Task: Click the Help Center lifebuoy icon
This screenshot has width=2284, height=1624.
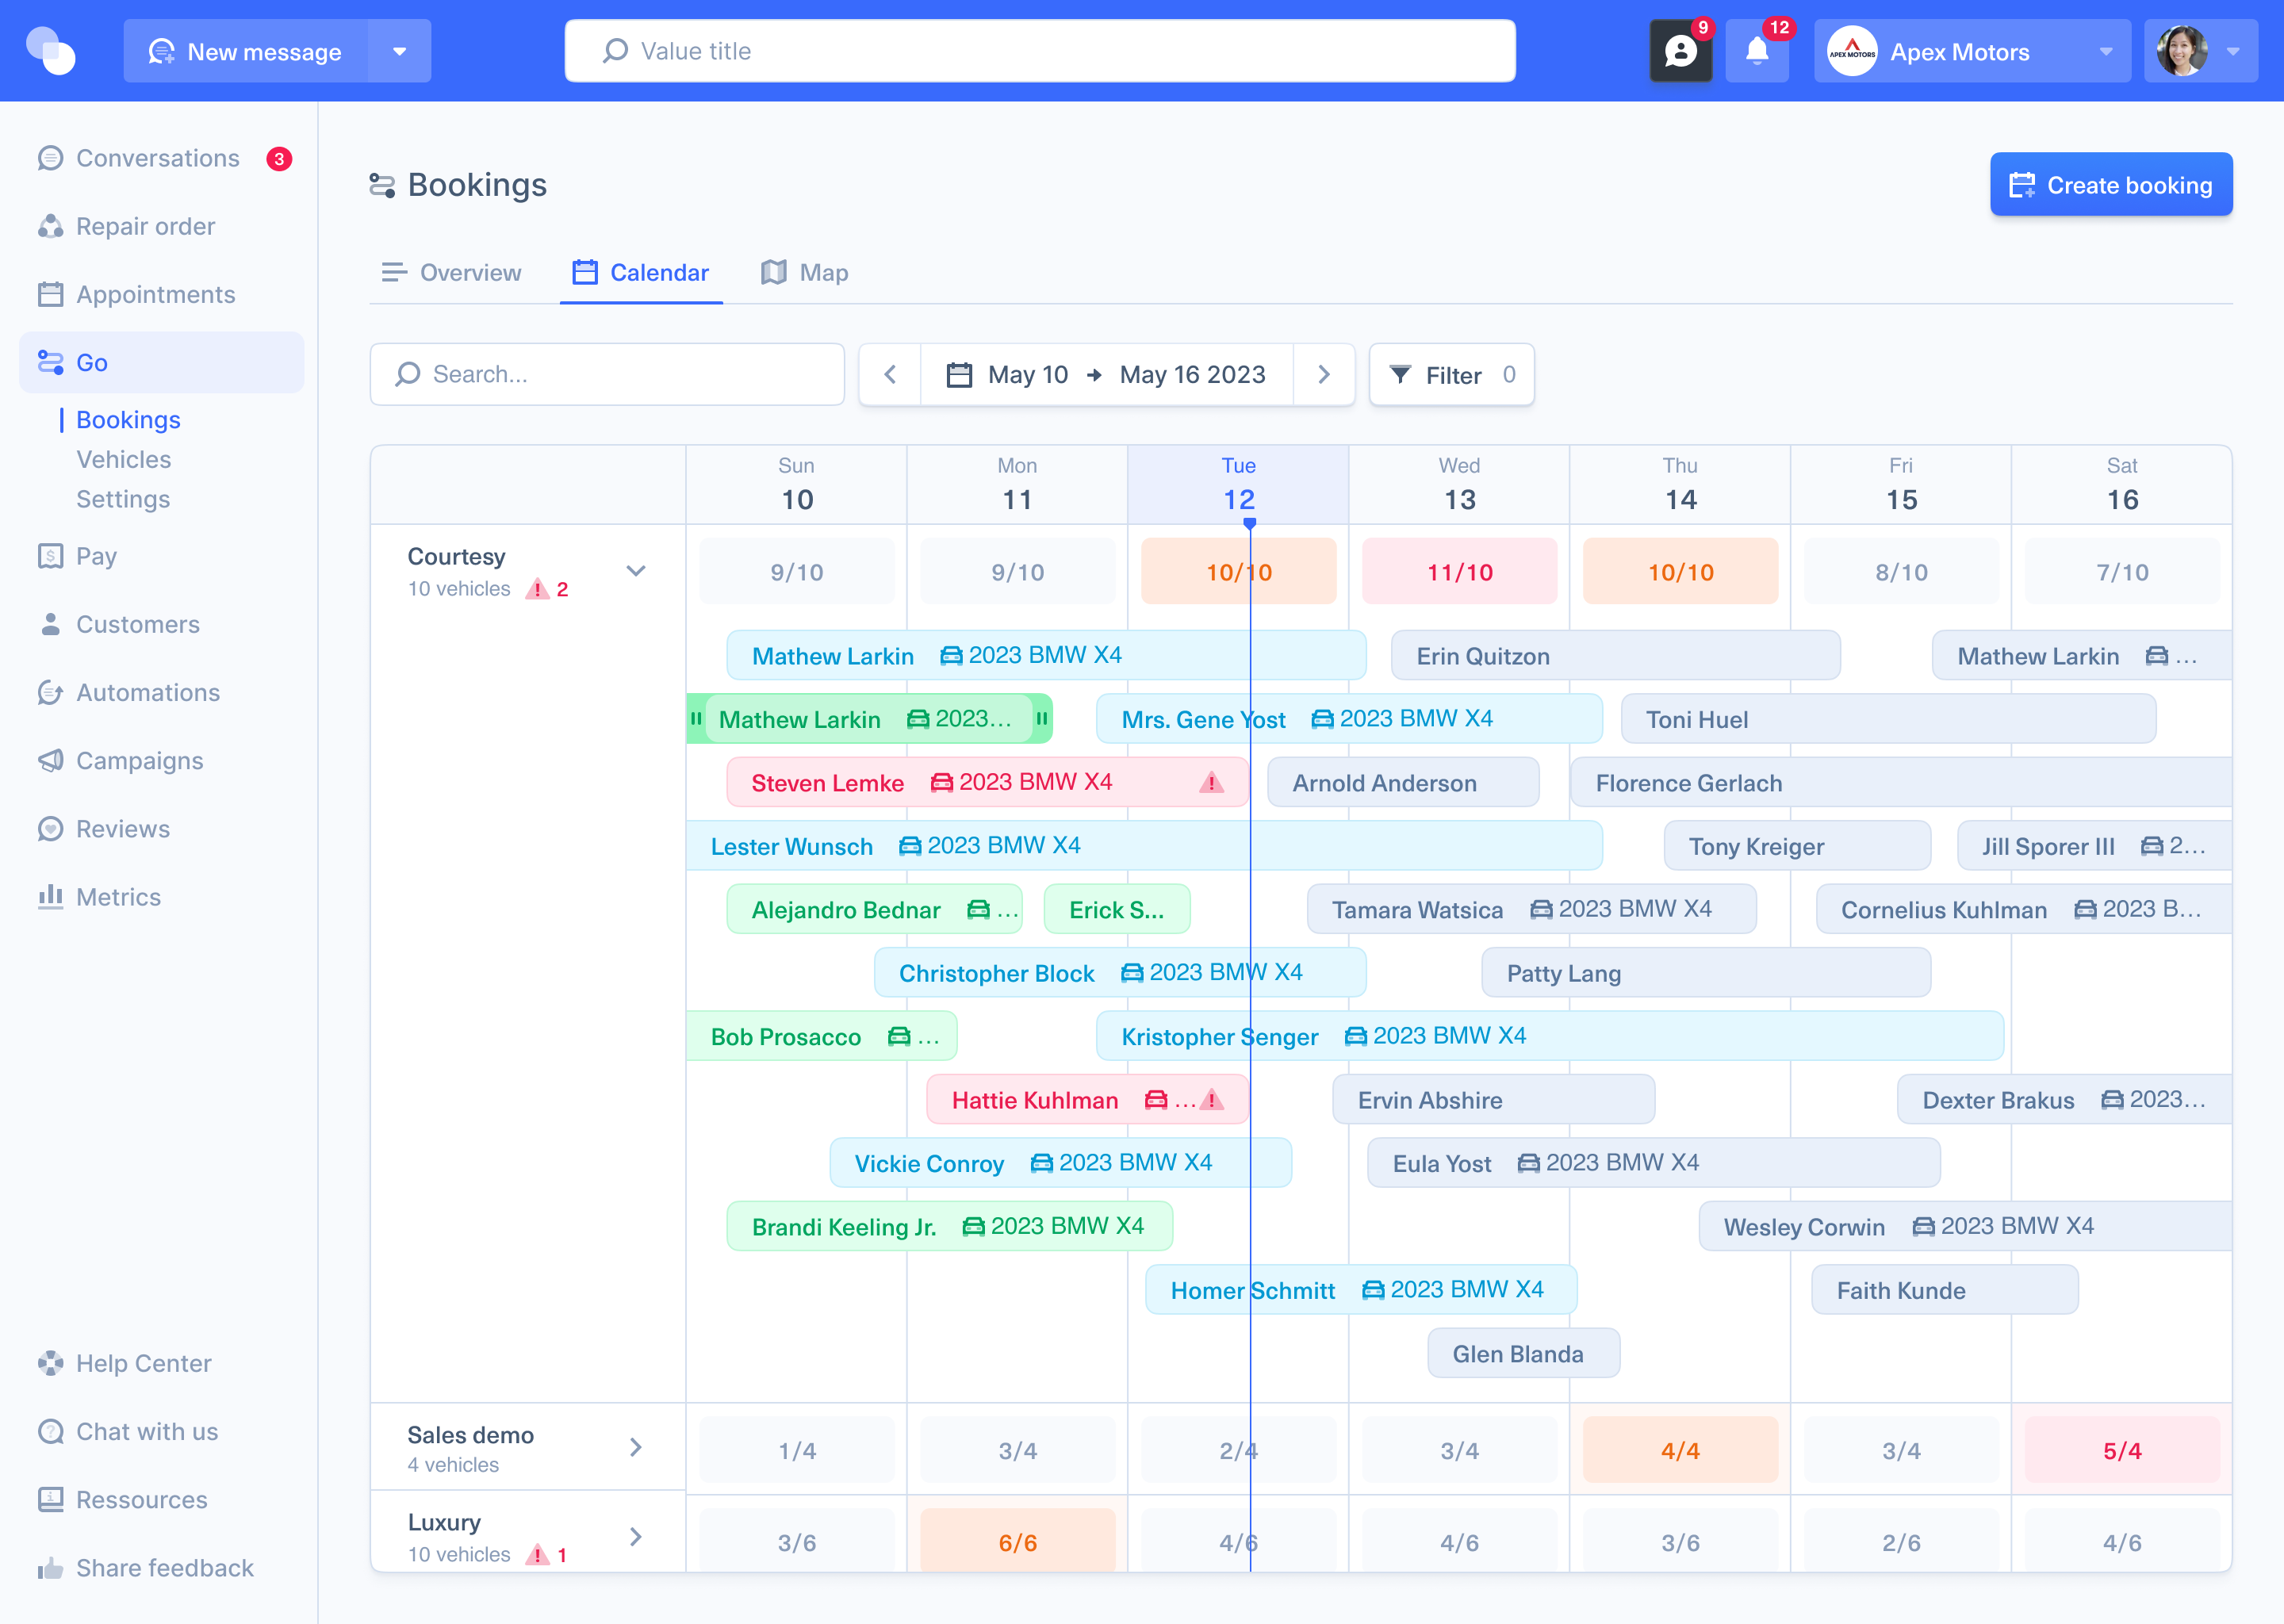Action: point(50,1363)
